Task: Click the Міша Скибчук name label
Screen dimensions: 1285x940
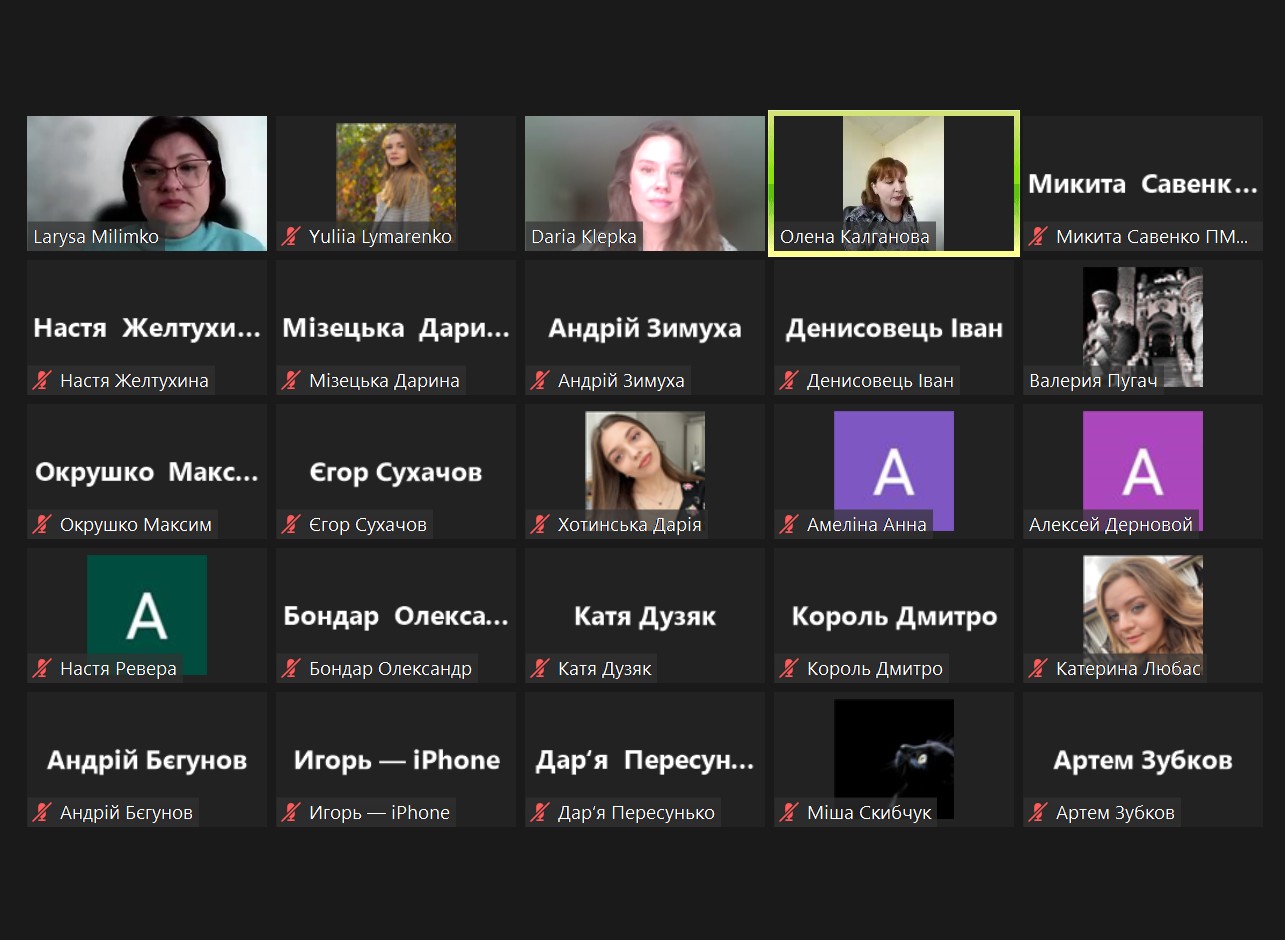Action: (869, 812)
